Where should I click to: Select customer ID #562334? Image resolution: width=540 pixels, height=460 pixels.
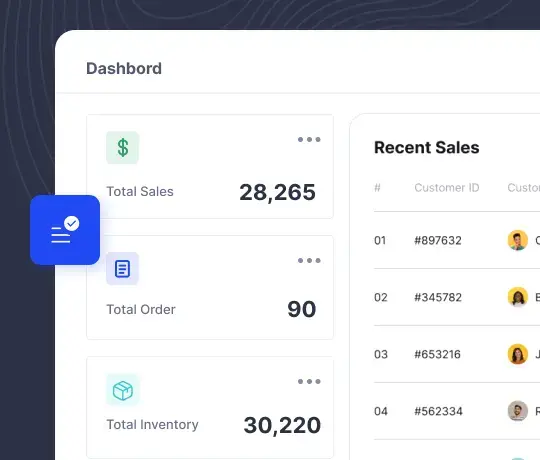[438, 411]
